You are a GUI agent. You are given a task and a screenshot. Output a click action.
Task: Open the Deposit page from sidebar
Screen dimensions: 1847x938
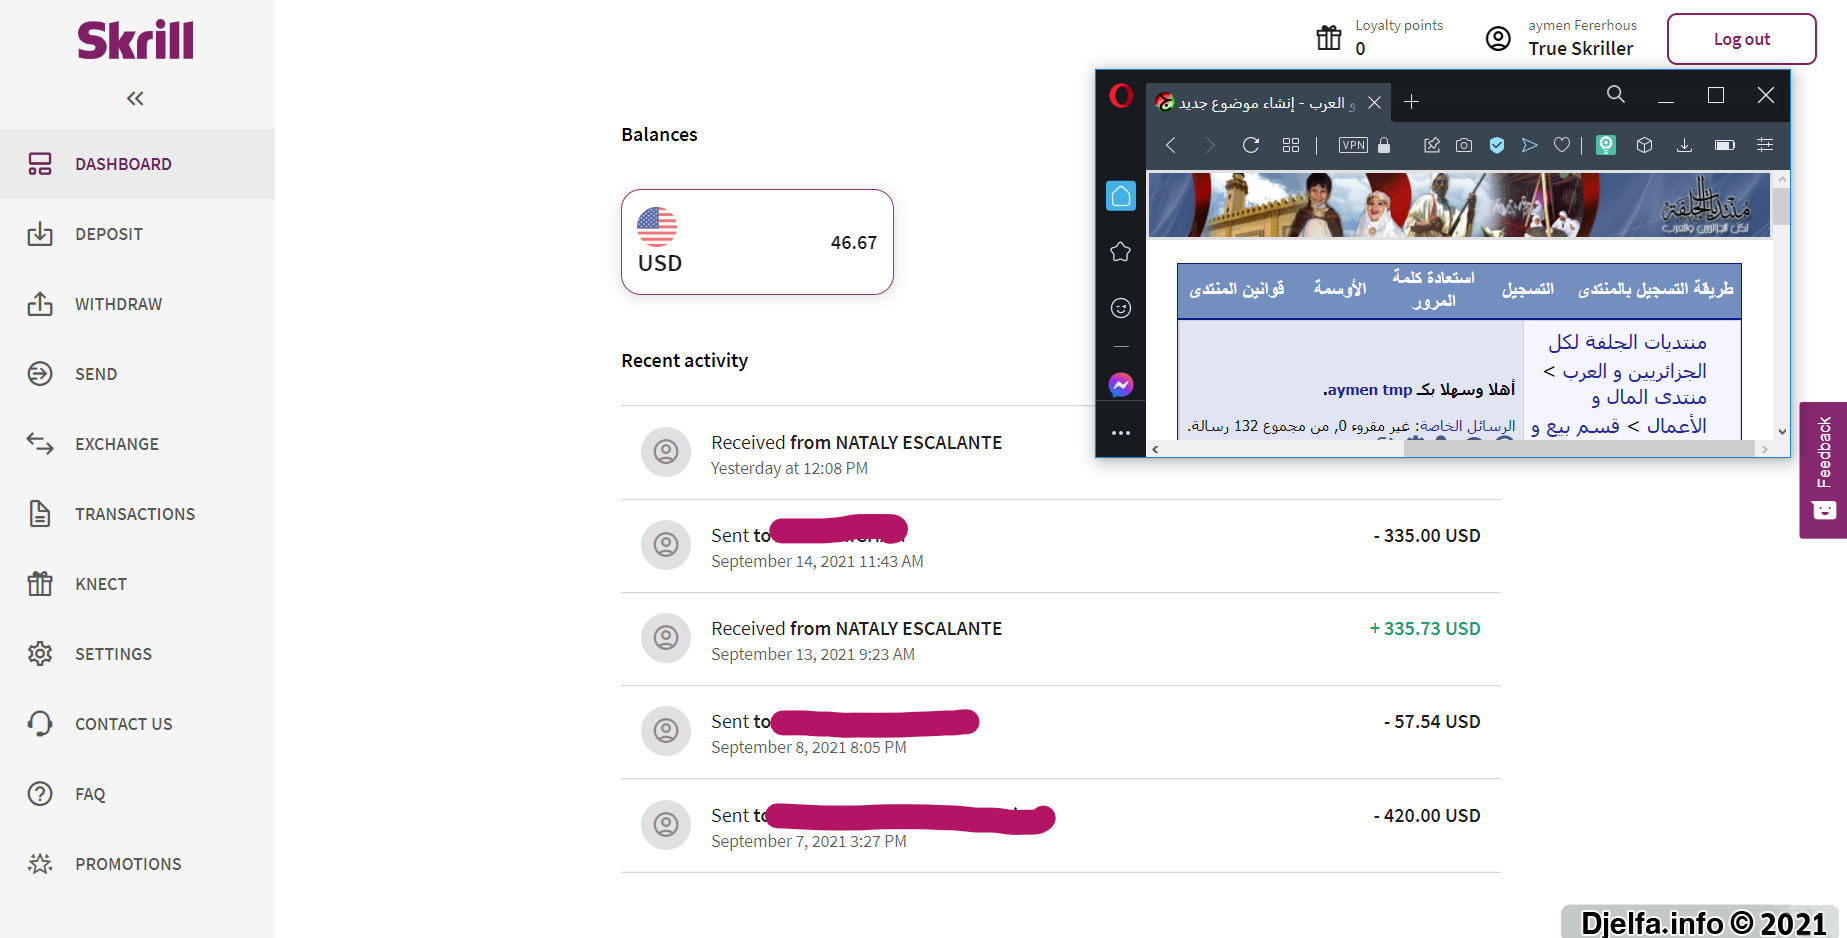coord(108,234)
